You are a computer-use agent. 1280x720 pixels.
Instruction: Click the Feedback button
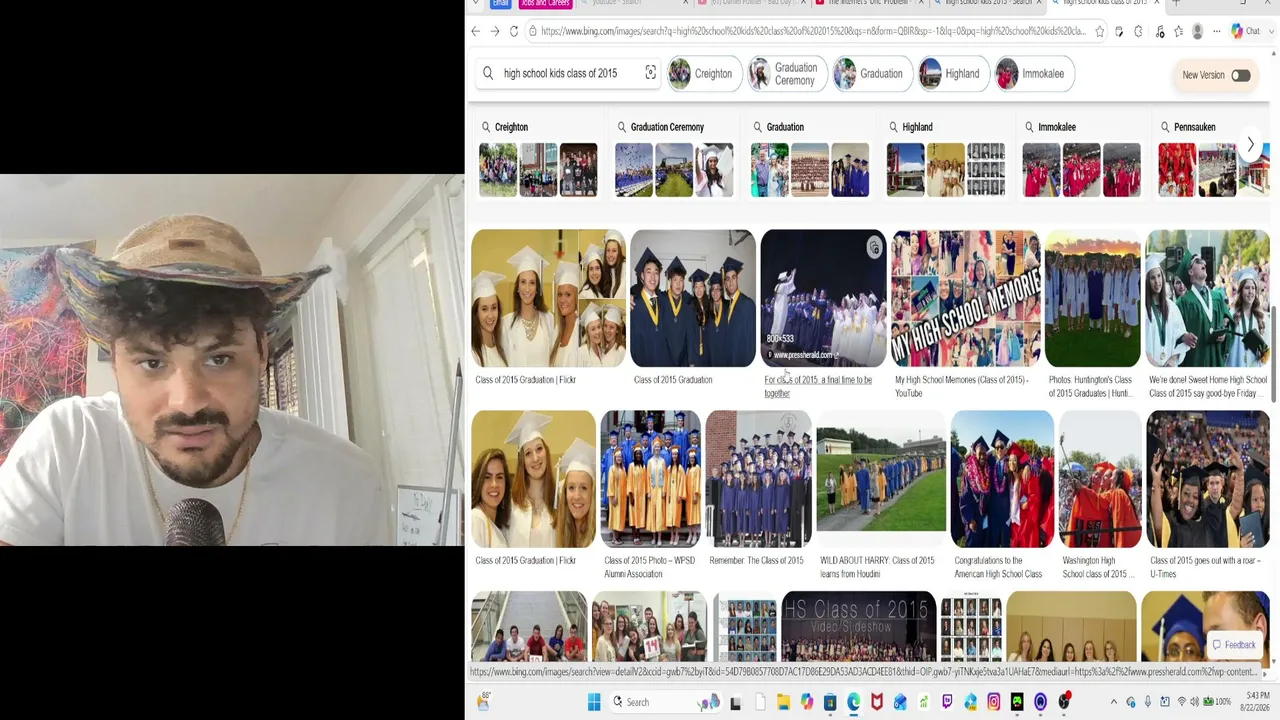(x=1233, y=645)
